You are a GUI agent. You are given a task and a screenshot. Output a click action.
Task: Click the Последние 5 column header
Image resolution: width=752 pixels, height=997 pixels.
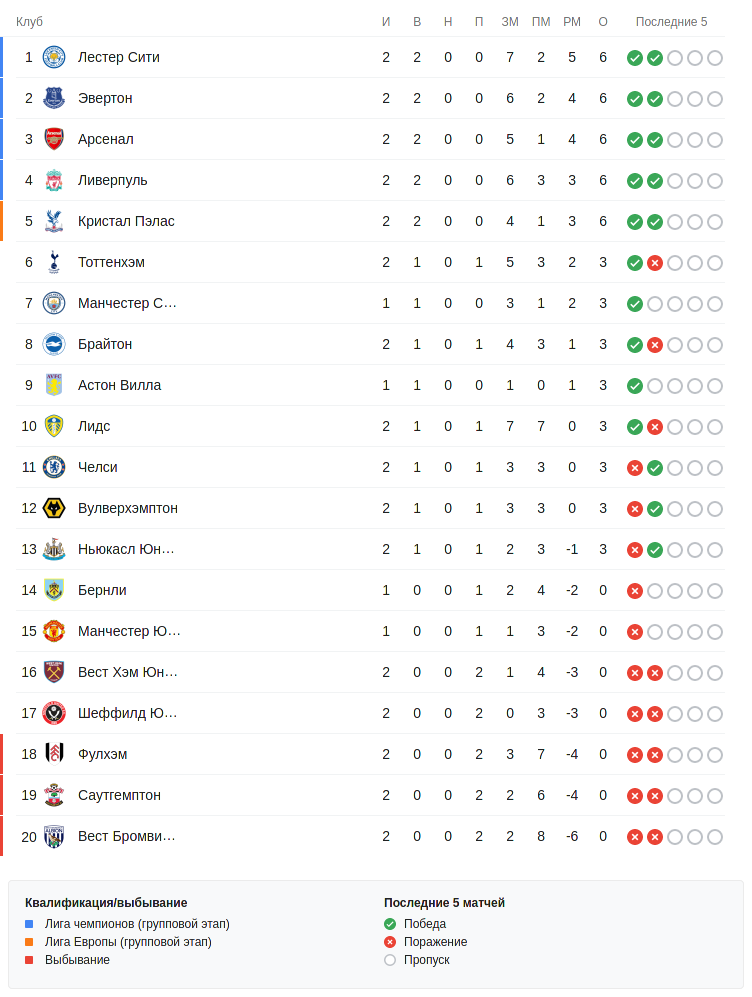(x=671, y=22)
